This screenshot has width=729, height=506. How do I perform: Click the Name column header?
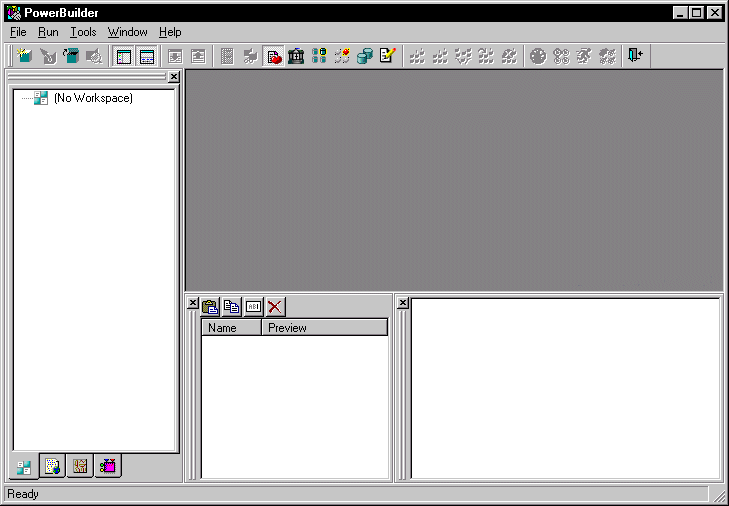tap(231, 327)
